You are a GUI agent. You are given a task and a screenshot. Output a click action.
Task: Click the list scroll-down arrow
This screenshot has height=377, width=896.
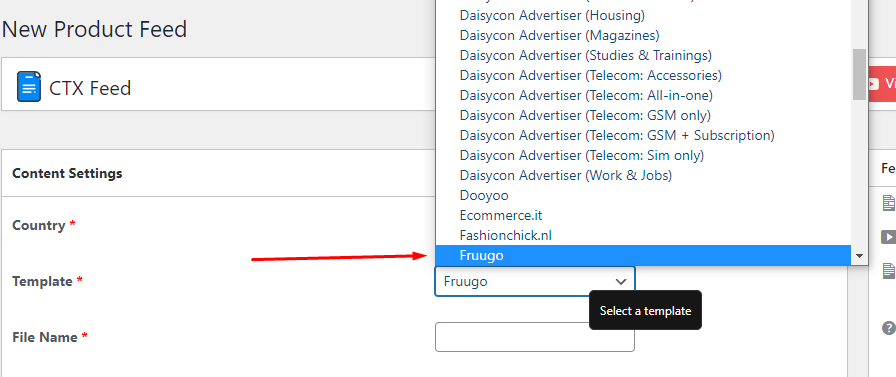point(859,256)
